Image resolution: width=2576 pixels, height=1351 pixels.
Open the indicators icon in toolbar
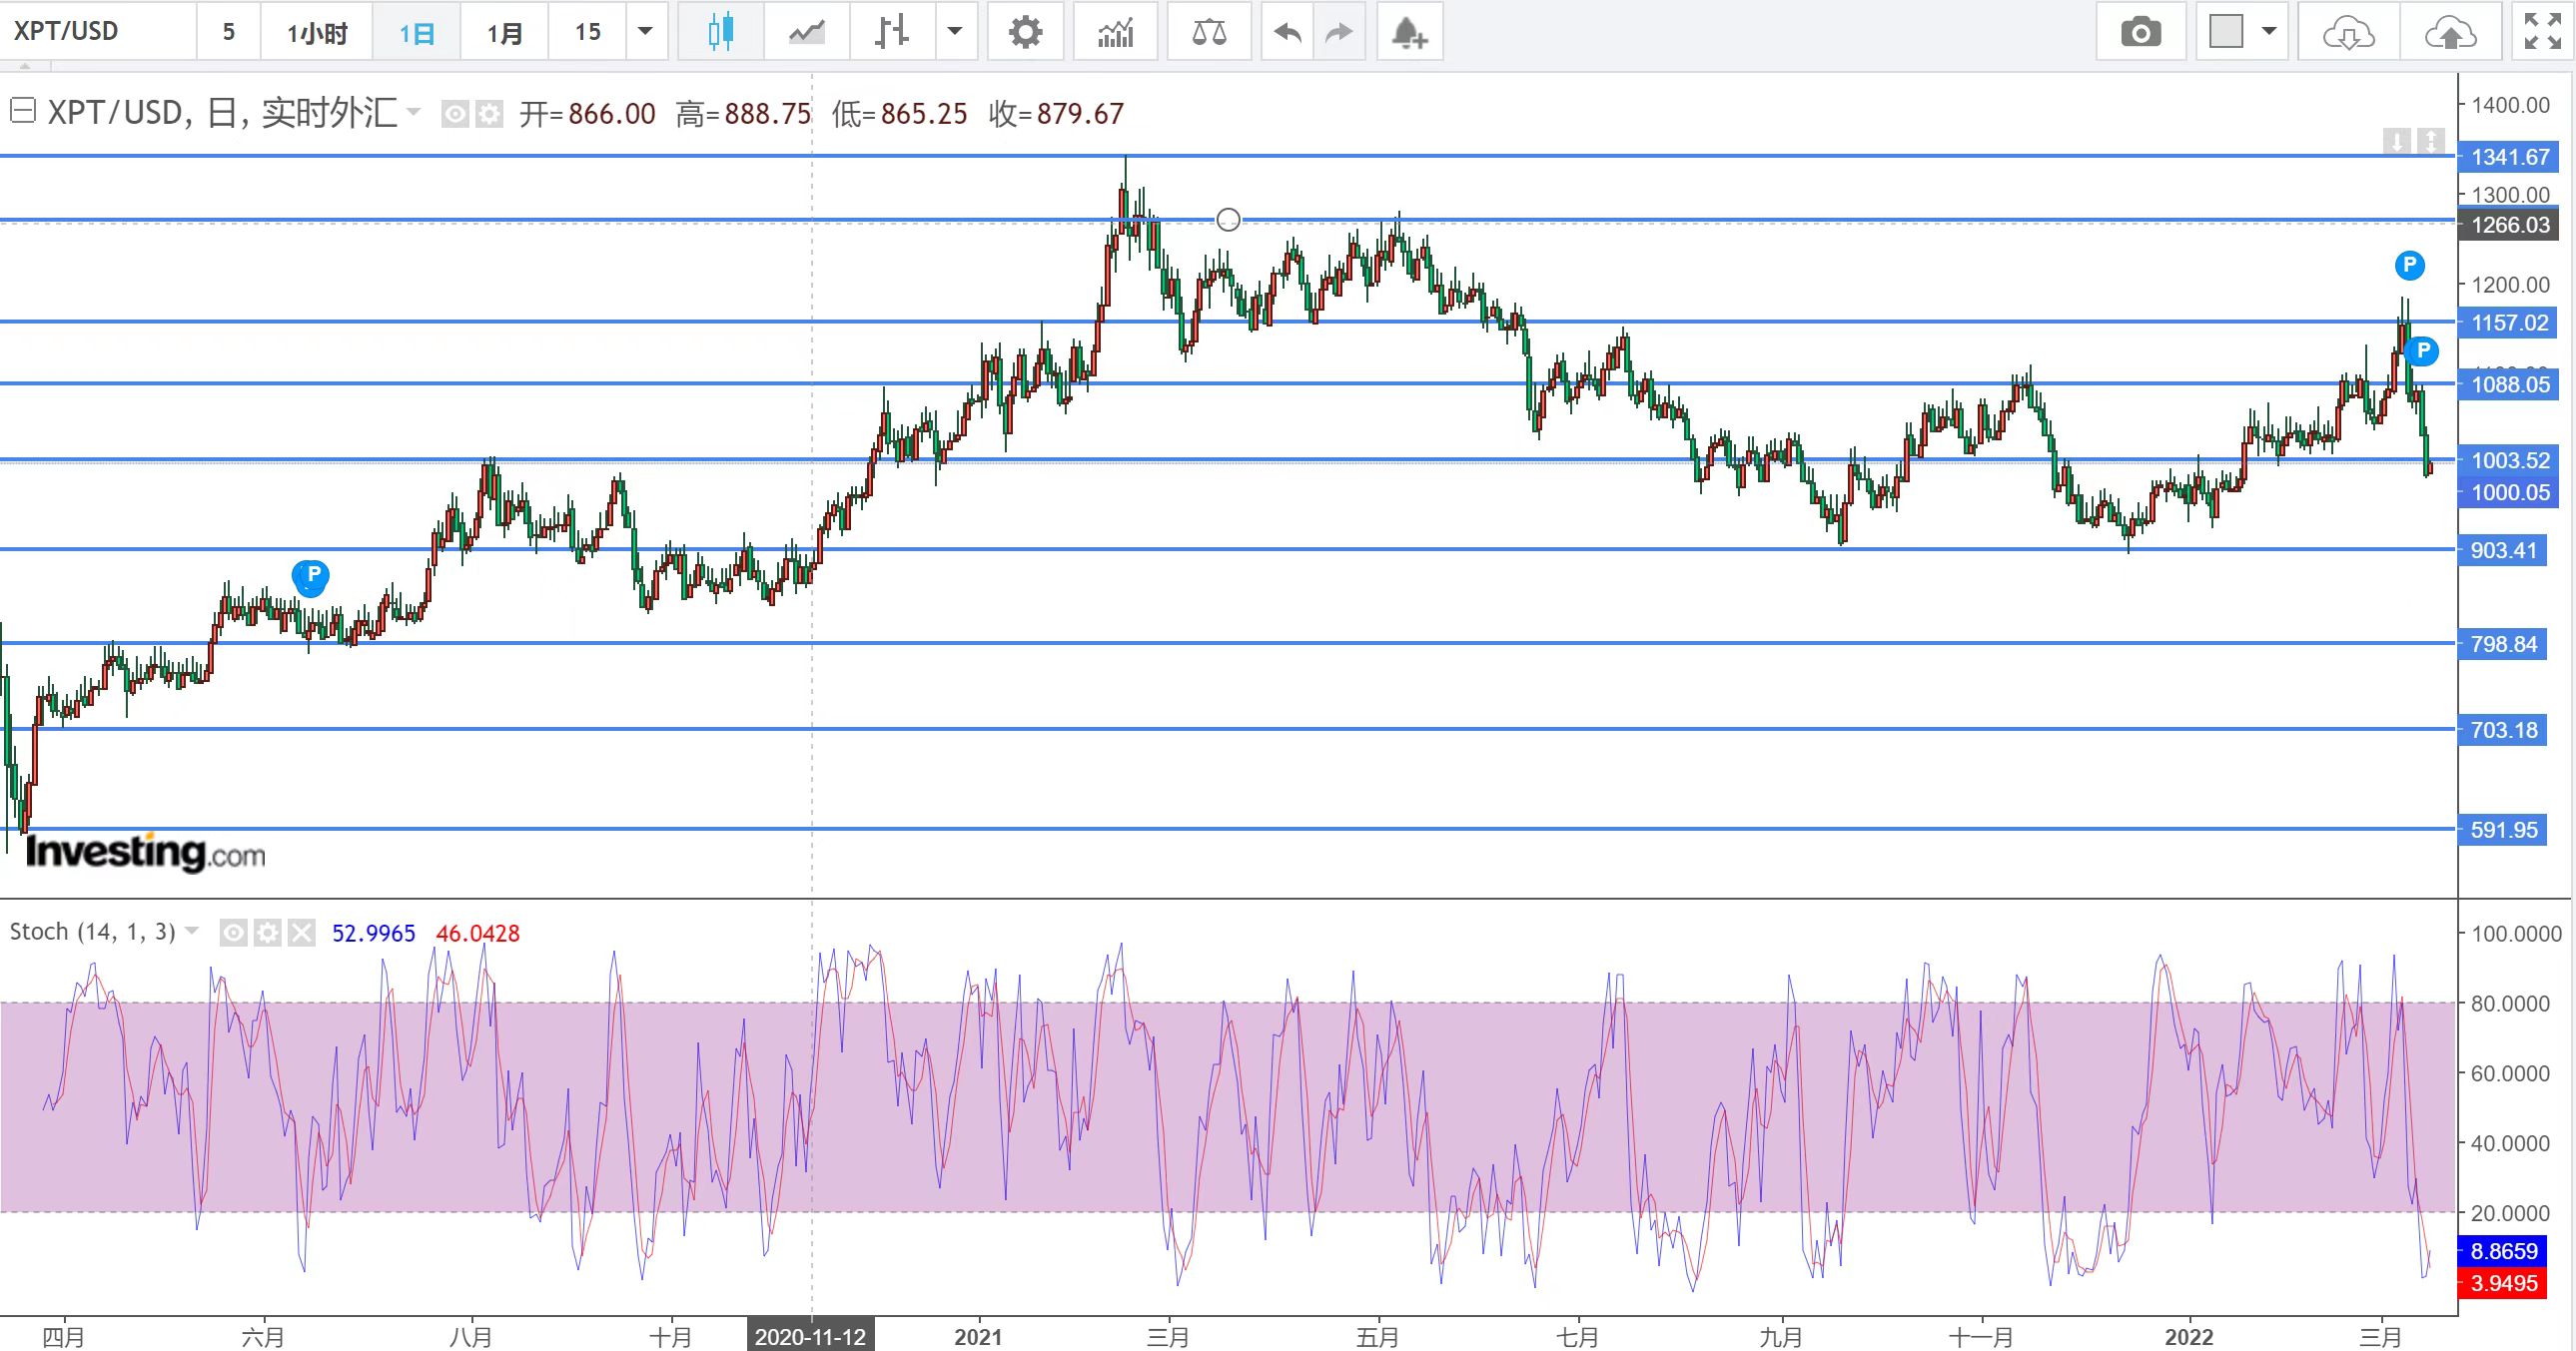point(1115,32)
